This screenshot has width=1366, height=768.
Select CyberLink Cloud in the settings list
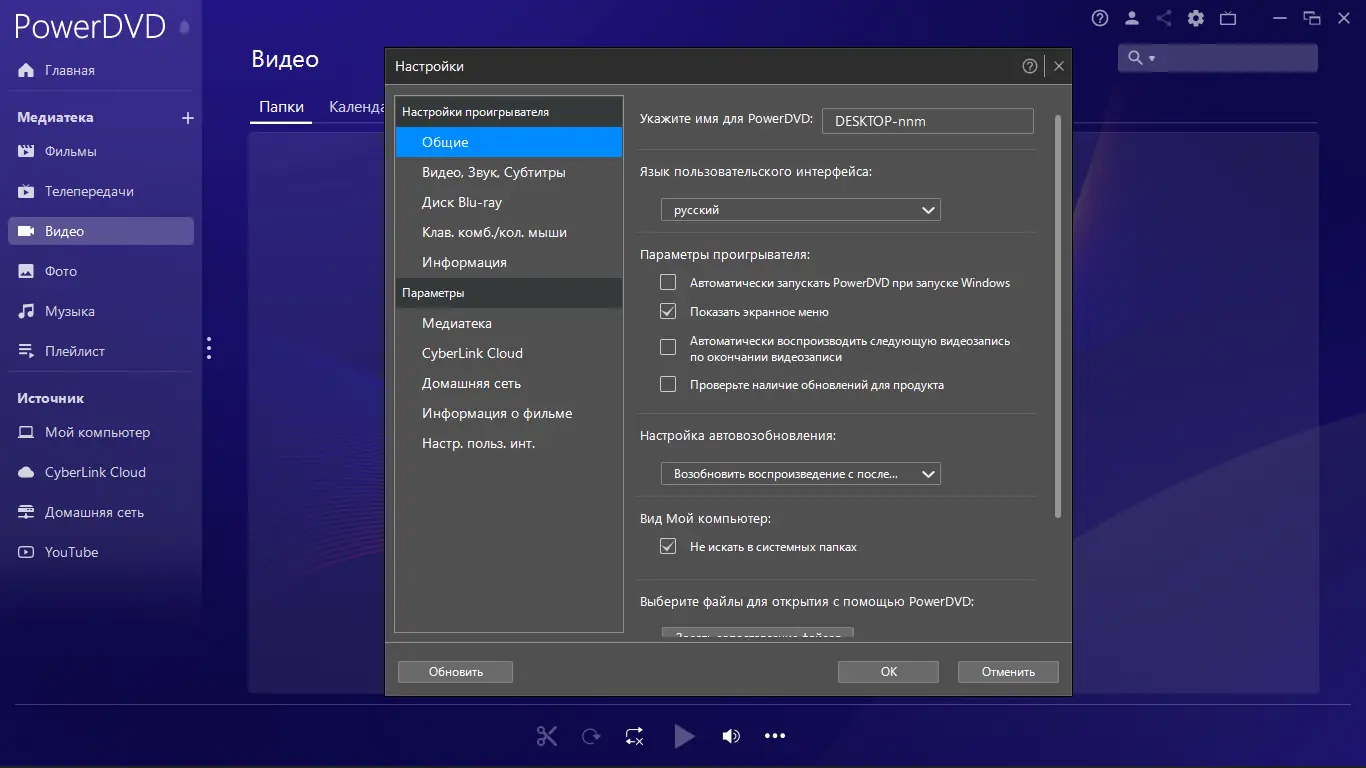(x=509, y=353)
